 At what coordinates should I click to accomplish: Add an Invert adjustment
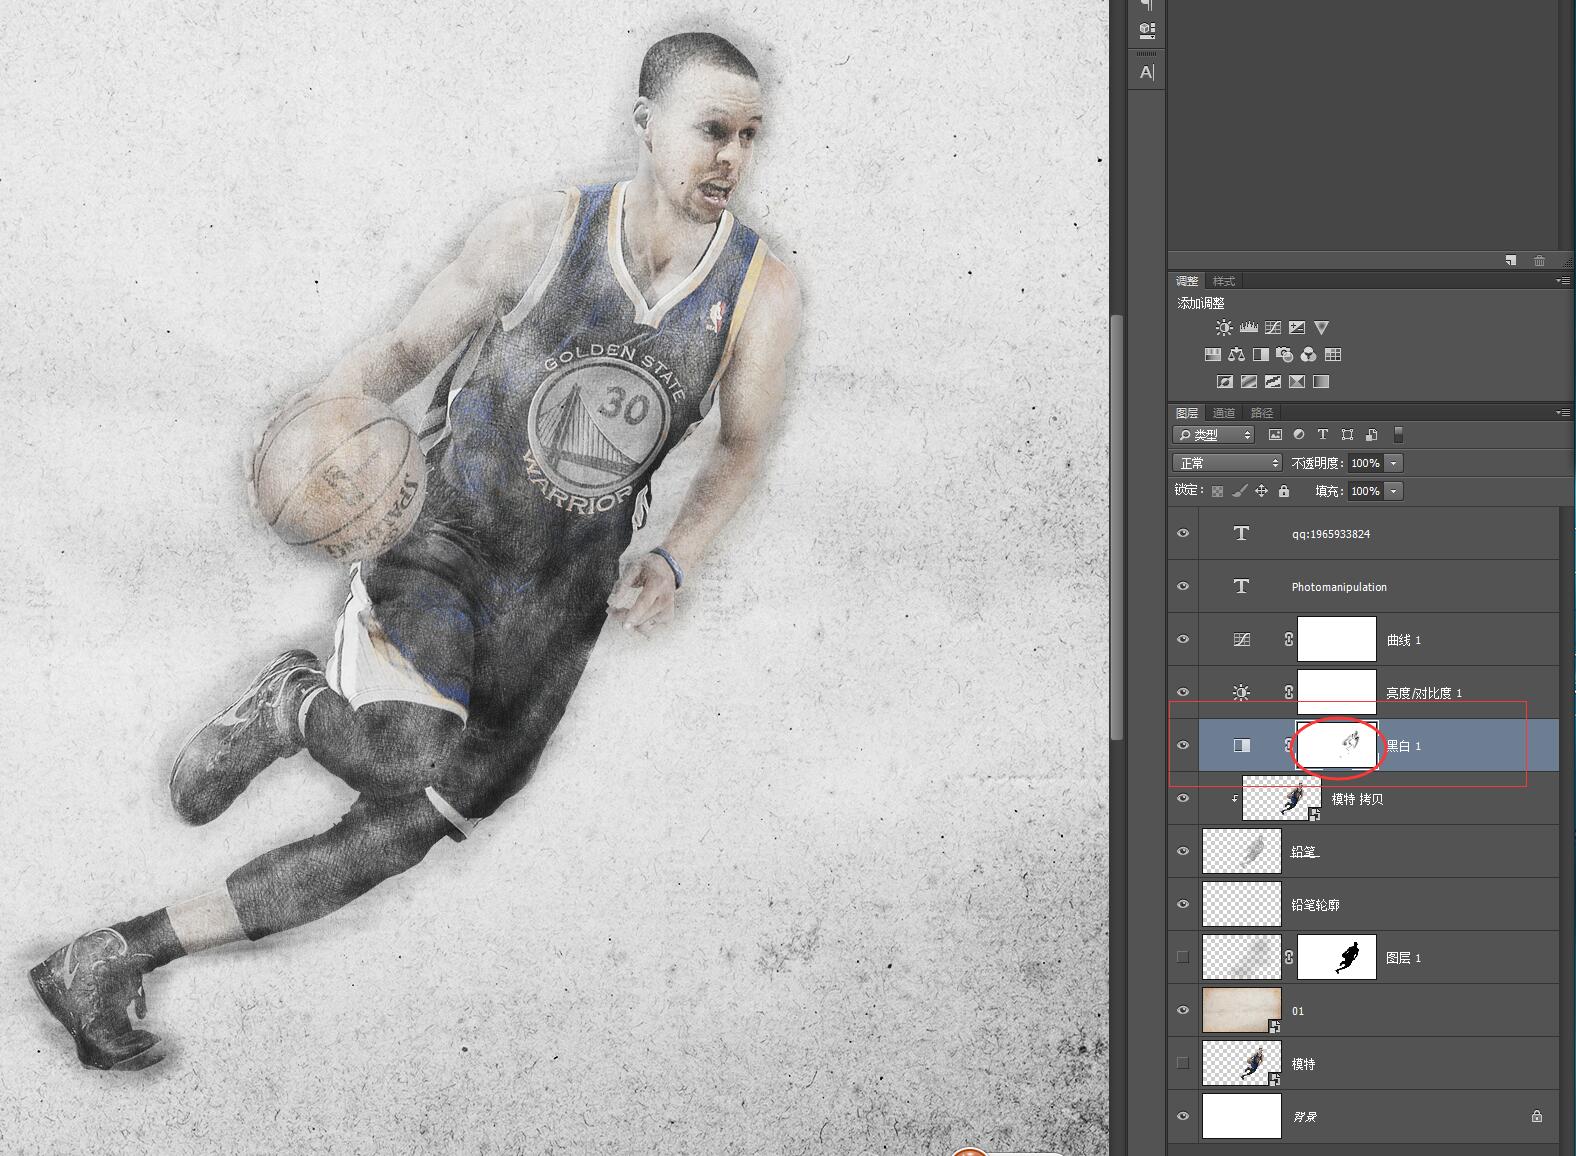coord(1224,381)
